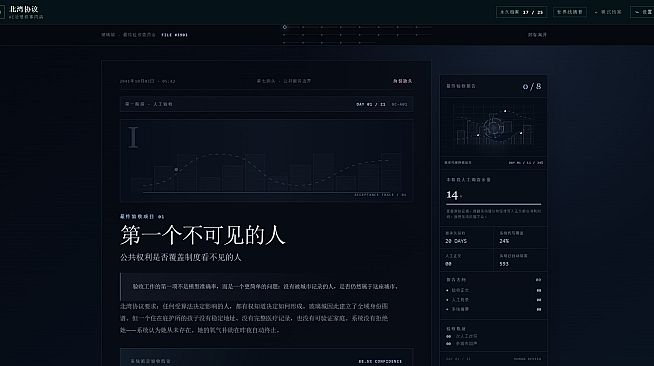This screenshot has height=366, width=654.
Task: Click the DAY 01 / 11 indicator
Action: click(x=371, y=104)
